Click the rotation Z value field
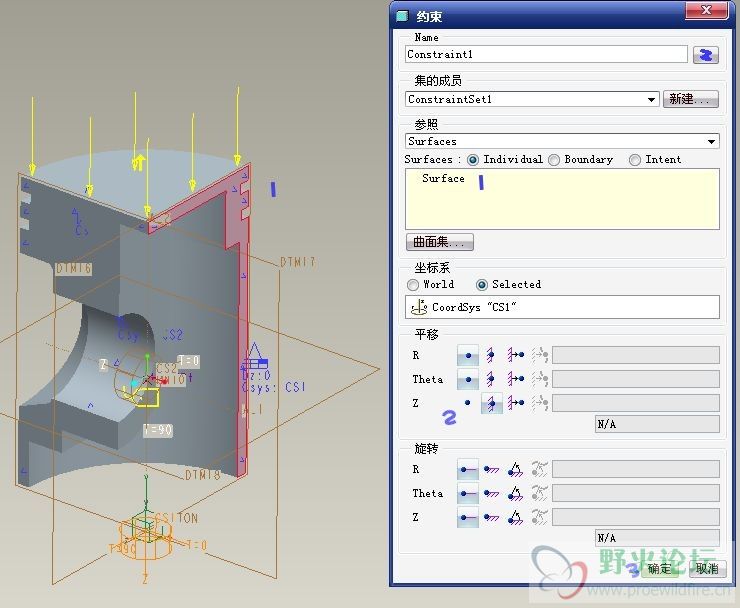Image resolution: width=740 pixels, height=608 pixels. click(x=636, y=517)
